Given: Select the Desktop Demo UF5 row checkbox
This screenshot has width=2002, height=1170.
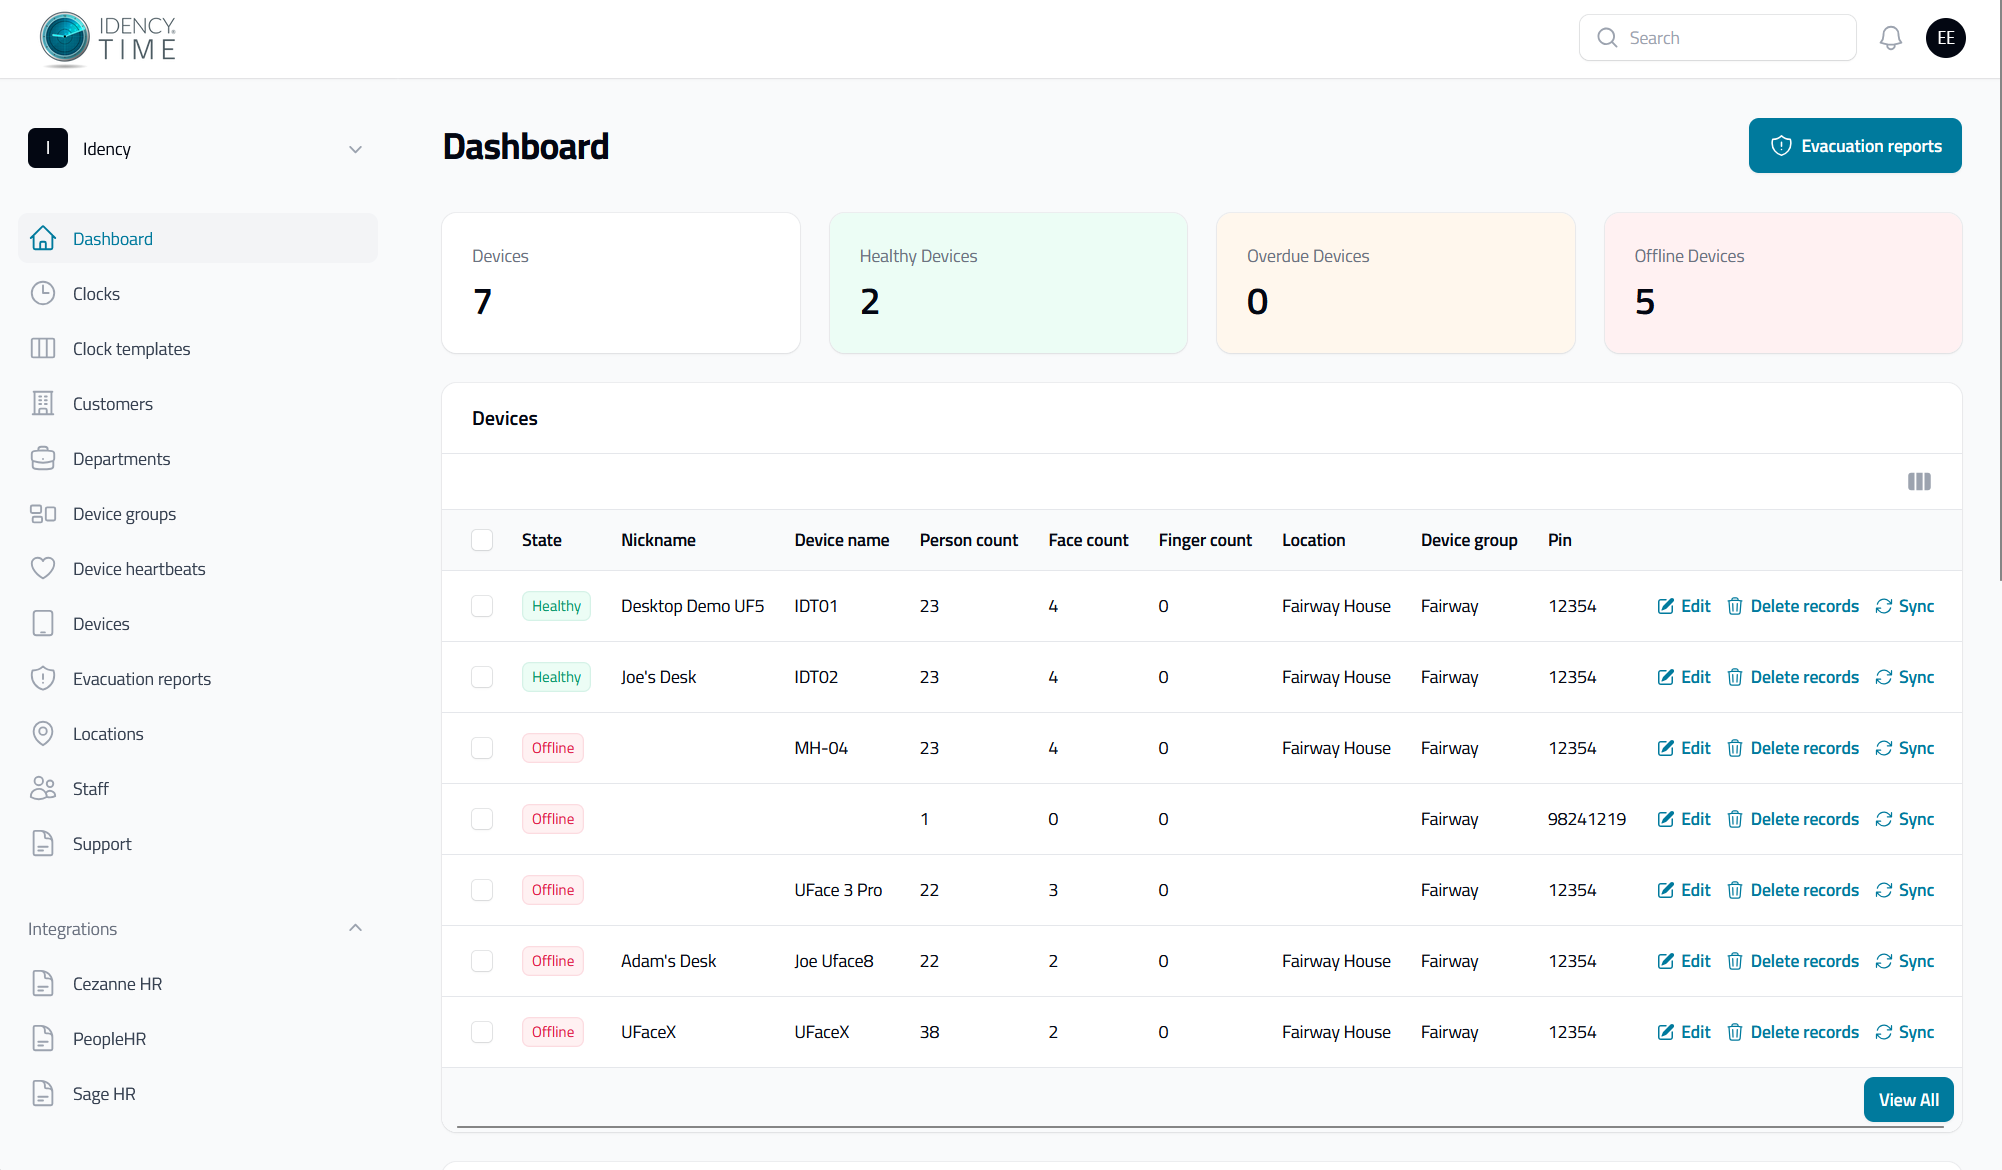Looking at the screenshot, I should coord(482,606).
